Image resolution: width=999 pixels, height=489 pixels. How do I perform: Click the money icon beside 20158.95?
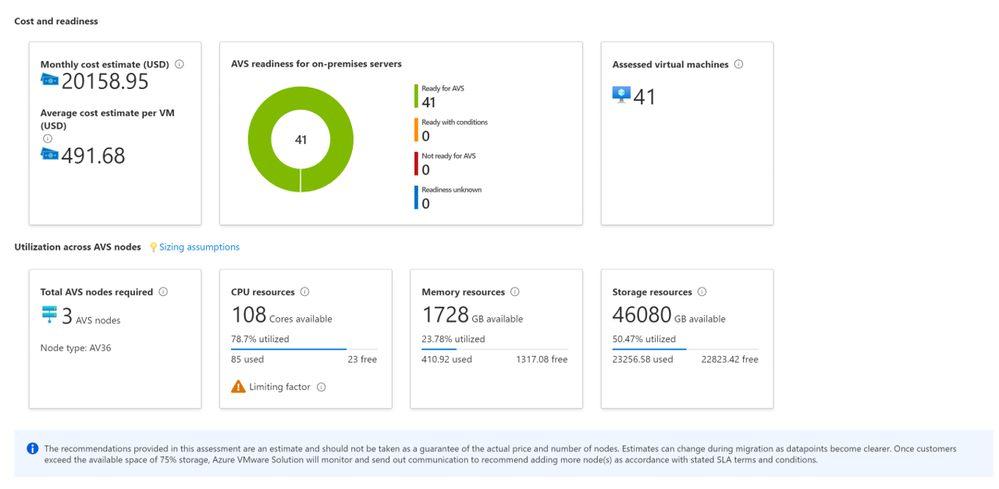[50, 80]
